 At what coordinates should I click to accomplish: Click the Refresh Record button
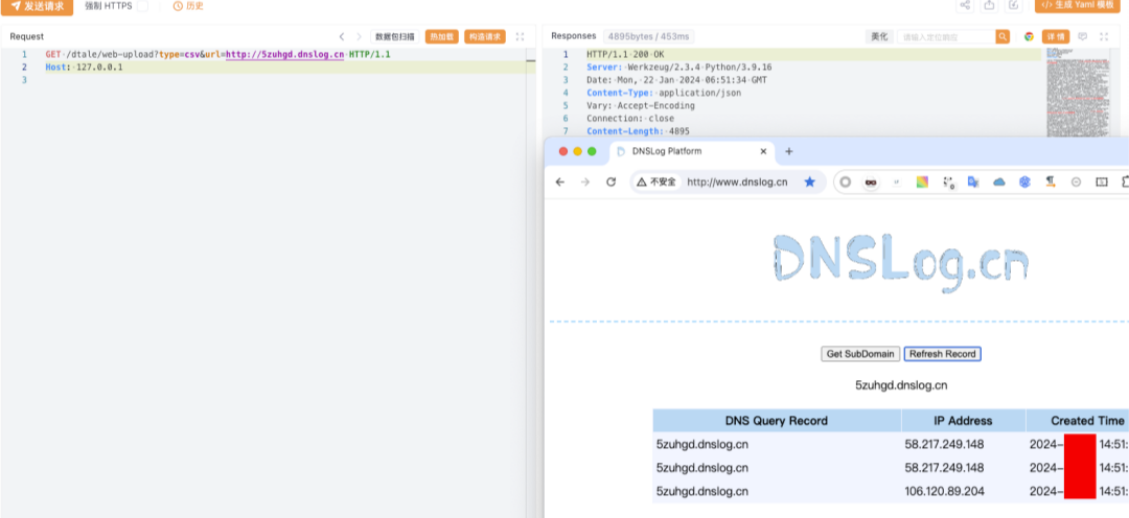click(x=943, y=354)
